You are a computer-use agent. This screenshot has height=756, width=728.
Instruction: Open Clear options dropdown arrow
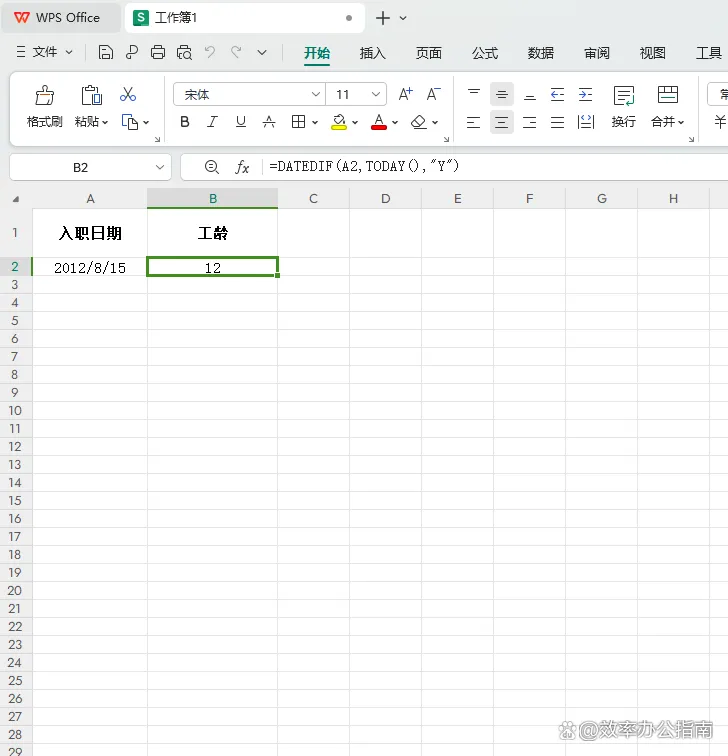click(435, 122)
